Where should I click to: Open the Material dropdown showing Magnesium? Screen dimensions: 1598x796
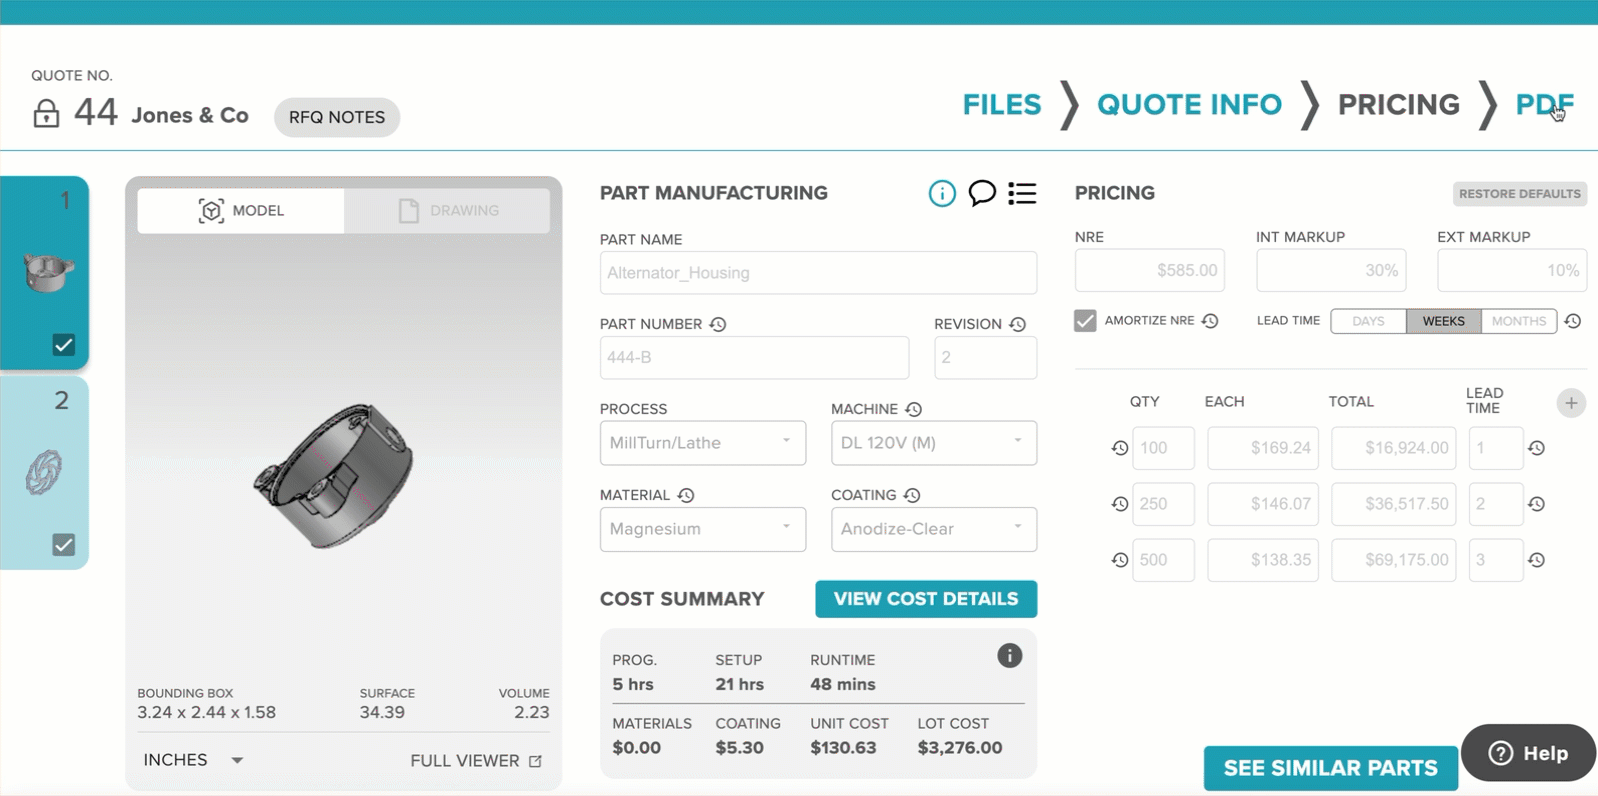coord(702,529)
